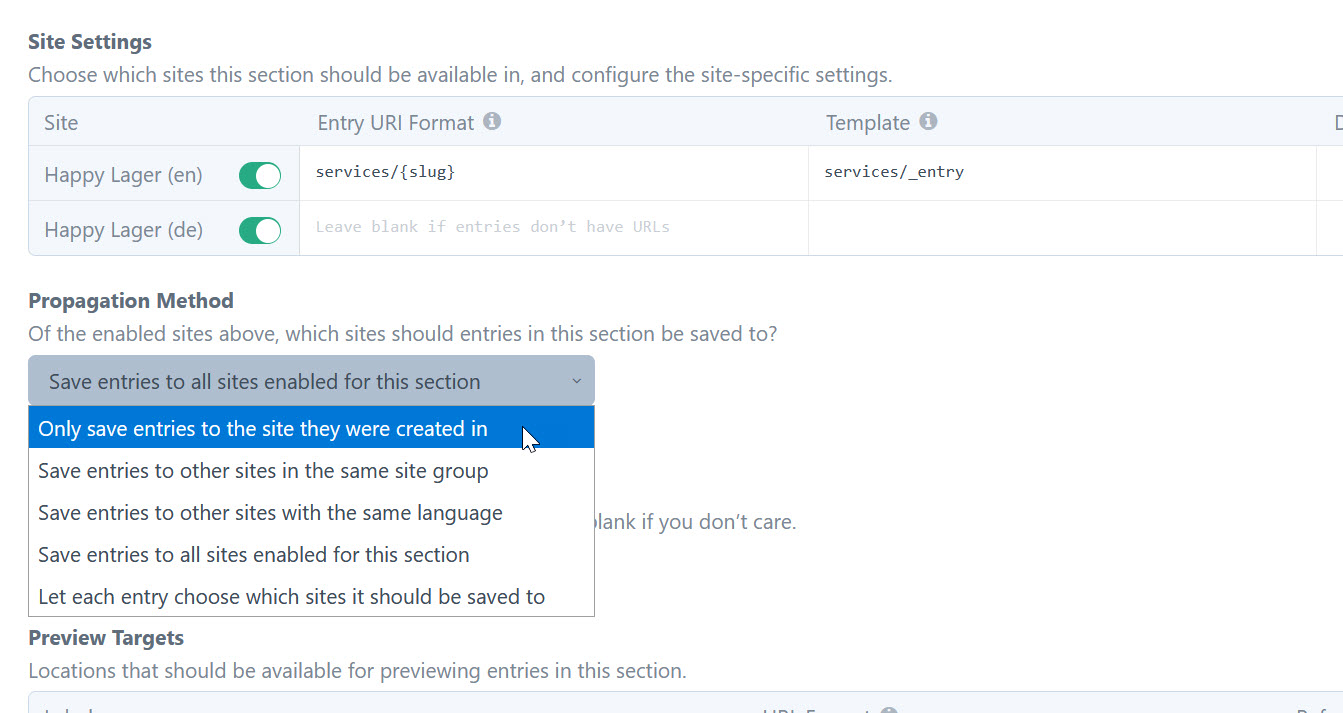This screenshot has width=1343, height=713.
Task: Click the Propagation Method dropdown chevron arrow
Action: point(576,381)
